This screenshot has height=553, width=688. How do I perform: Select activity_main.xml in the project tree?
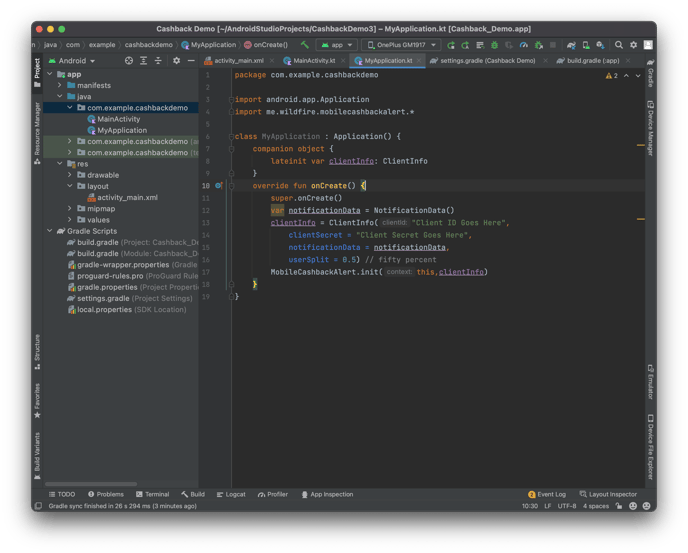(x=127, y=197)
